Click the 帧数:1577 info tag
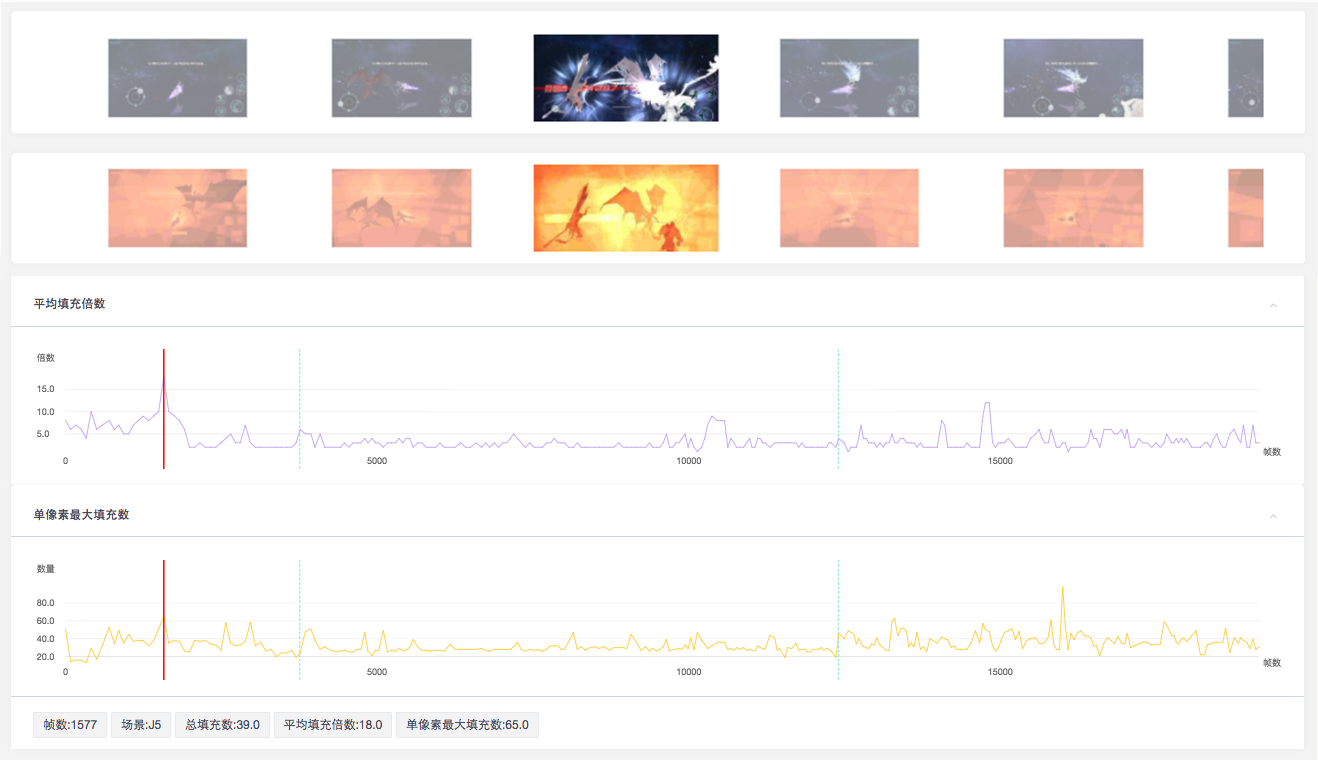This screenshot has width=1318, height=760. pyautogui.click(x=70, y=725)
